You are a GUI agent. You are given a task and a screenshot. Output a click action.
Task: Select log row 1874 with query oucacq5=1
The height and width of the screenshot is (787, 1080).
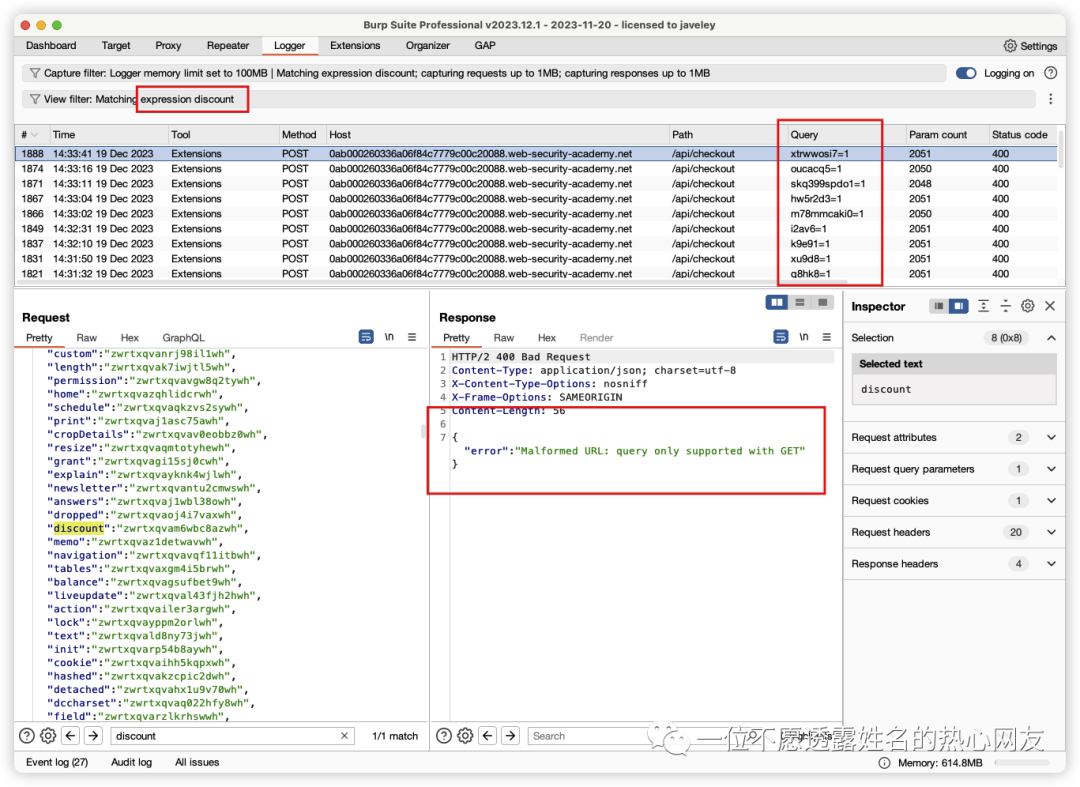coord(536,169)
